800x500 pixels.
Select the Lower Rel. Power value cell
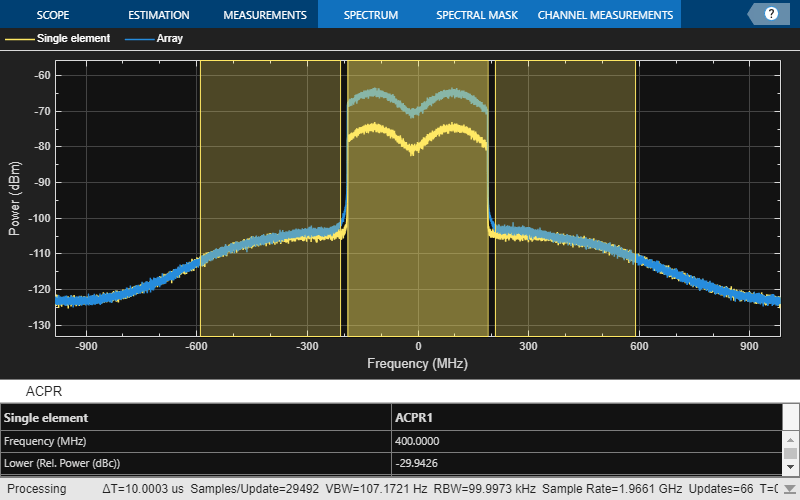[585, 463]
